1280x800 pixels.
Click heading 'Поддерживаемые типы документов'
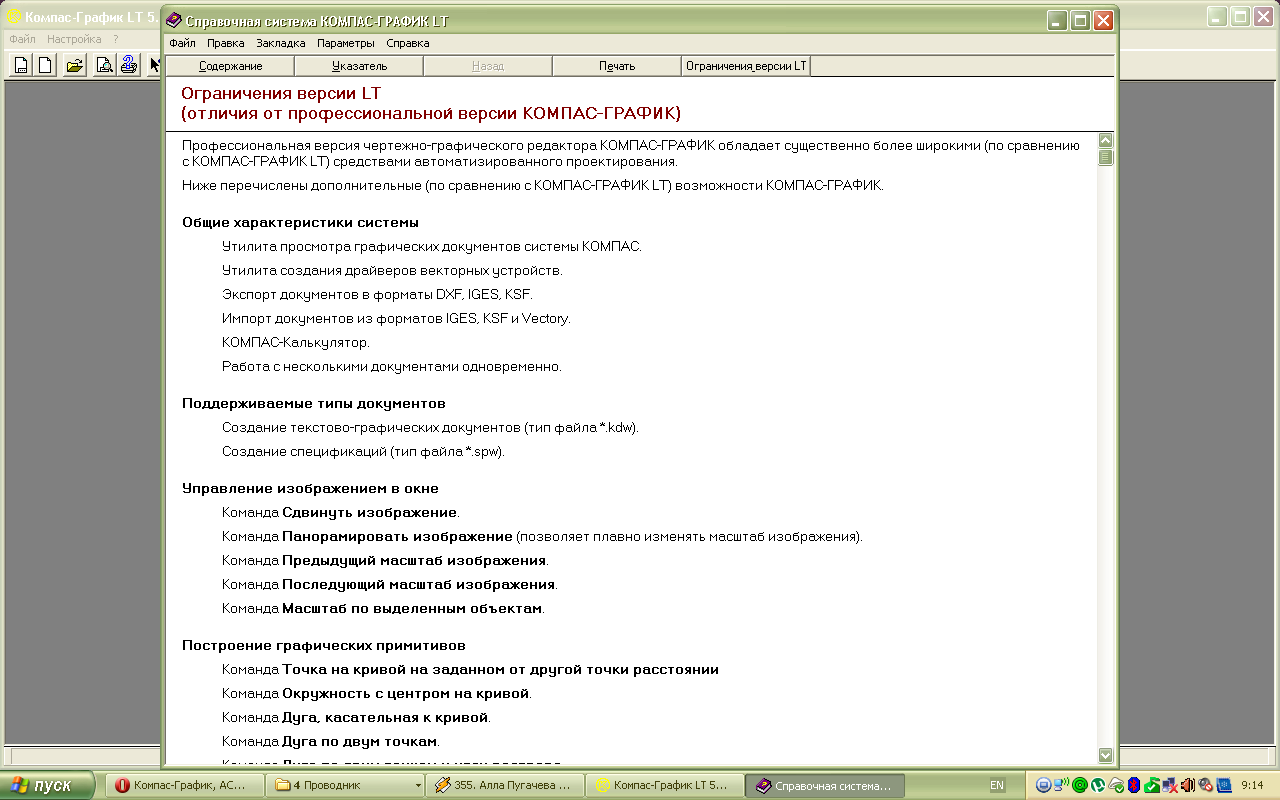[x=314, y=403]
